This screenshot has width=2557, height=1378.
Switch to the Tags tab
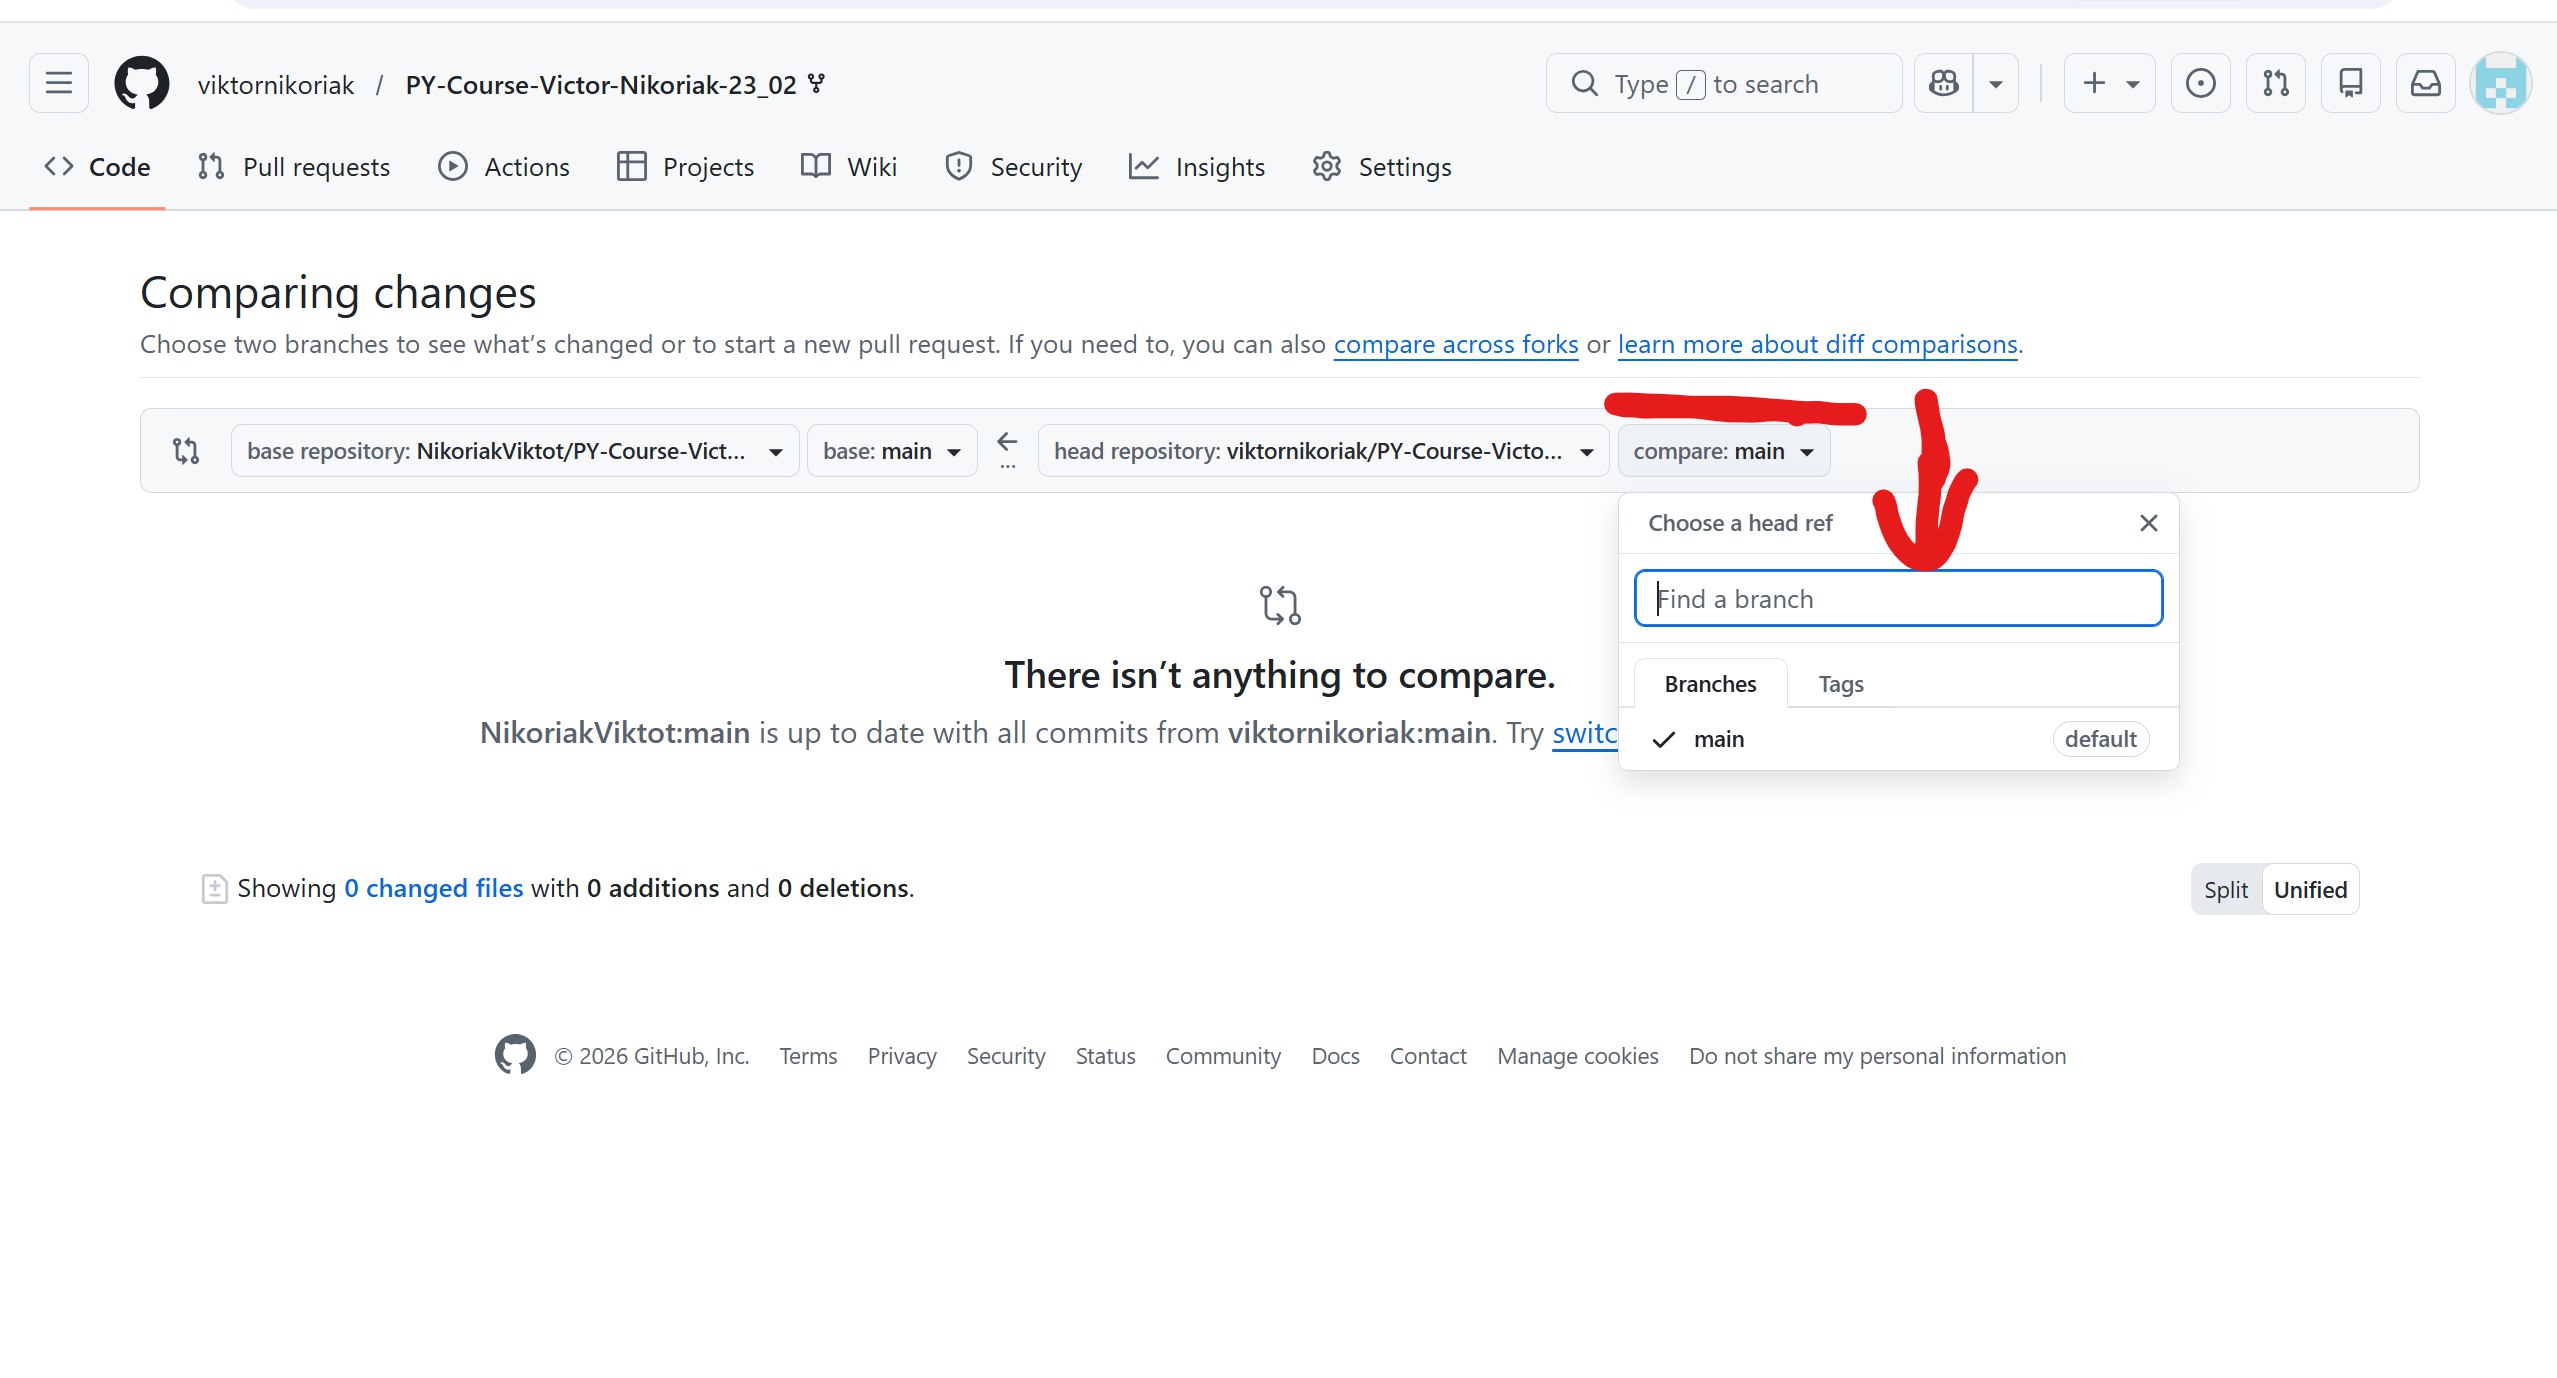tap(1841, 684)
